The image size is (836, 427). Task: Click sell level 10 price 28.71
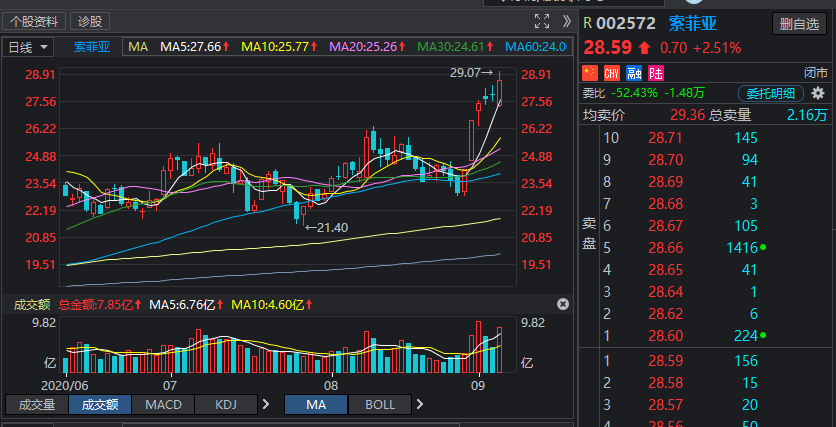coord(665,138)
